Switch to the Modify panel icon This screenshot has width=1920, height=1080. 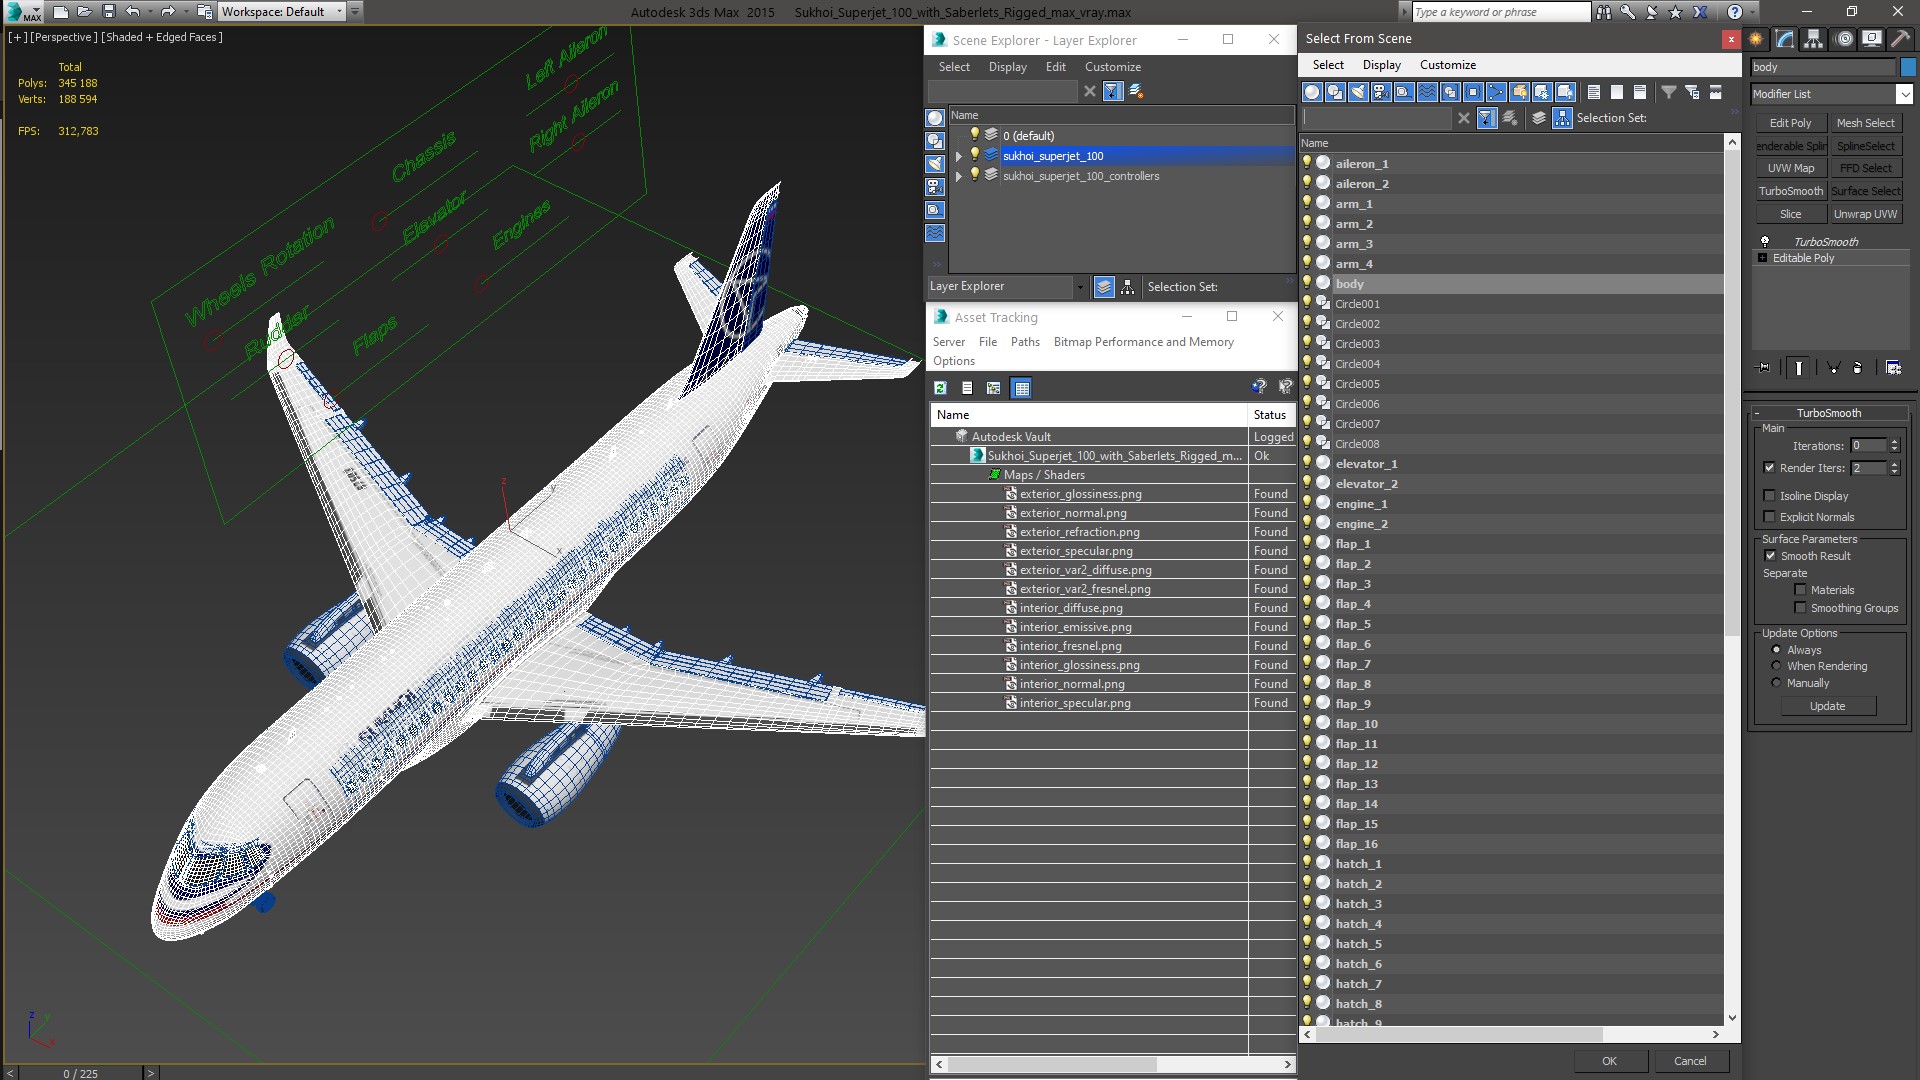pyautogui.click(x=1785, y=39)
